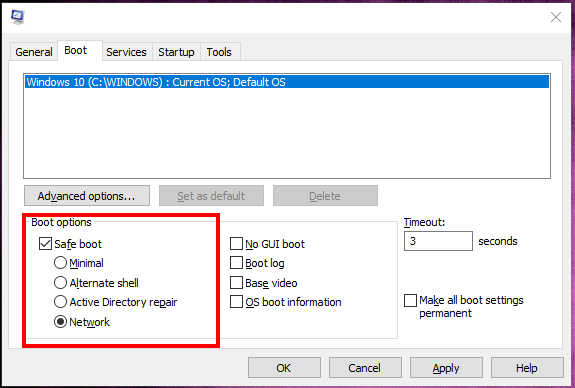
Task: Enable OS boot information checkbox
Action: 236,302
